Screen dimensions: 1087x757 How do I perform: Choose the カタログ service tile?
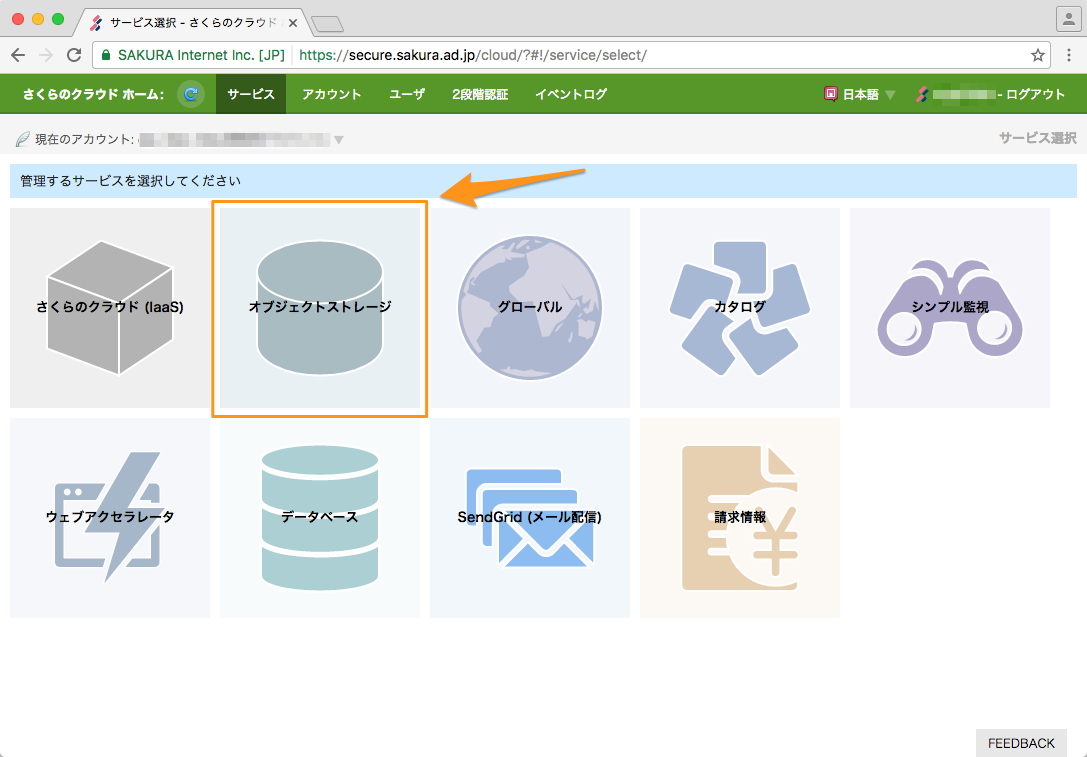(740, 308)
